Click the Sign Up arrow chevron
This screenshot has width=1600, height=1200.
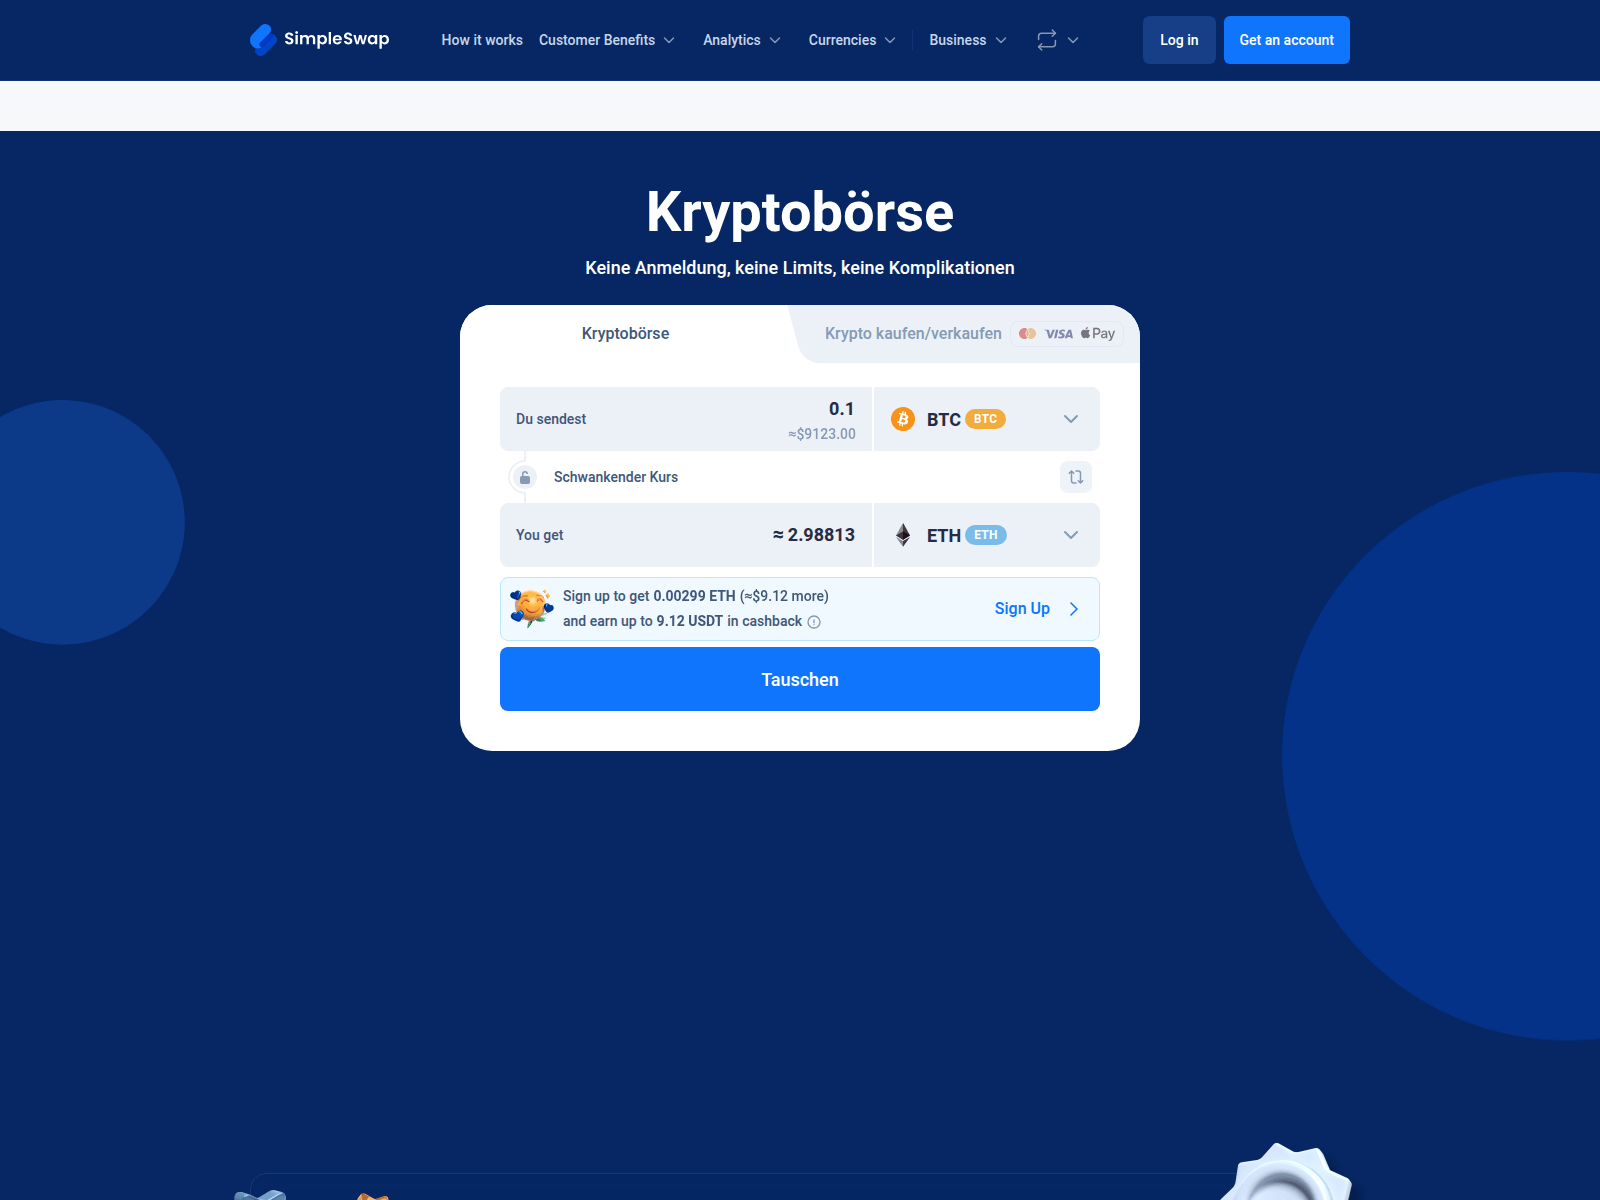(1074, 609)
